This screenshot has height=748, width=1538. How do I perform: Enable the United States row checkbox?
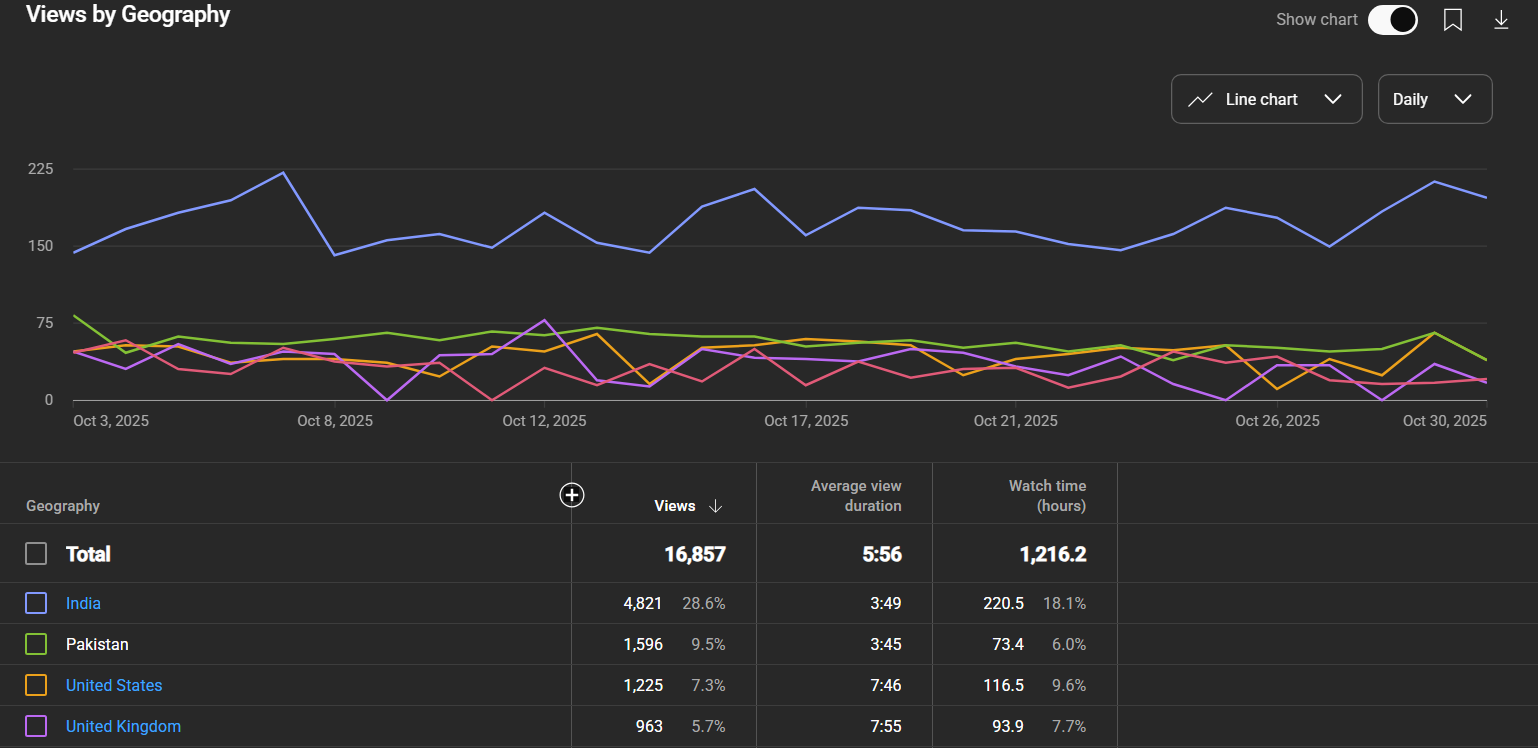[36, 685]
